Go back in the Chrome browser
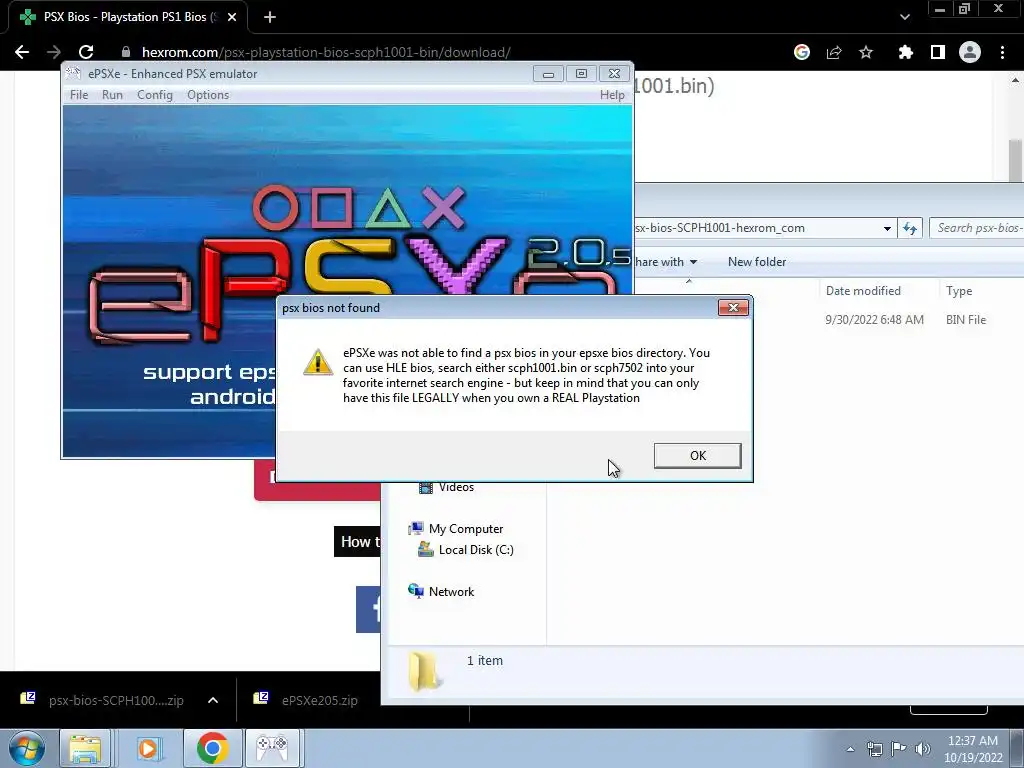The height and width of the screenshot is (768, 1024). click(x=22, y=52)
